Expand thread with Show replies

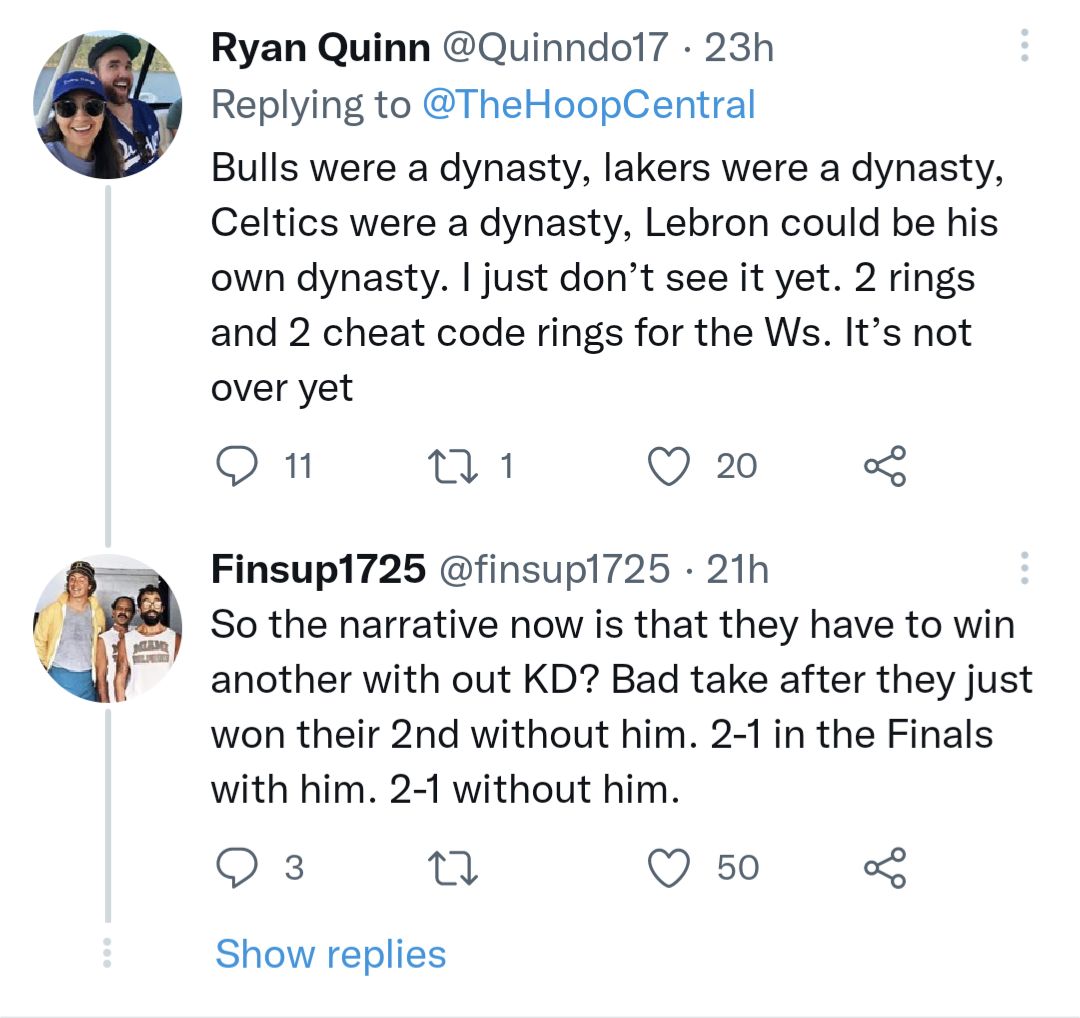(331, 954)
